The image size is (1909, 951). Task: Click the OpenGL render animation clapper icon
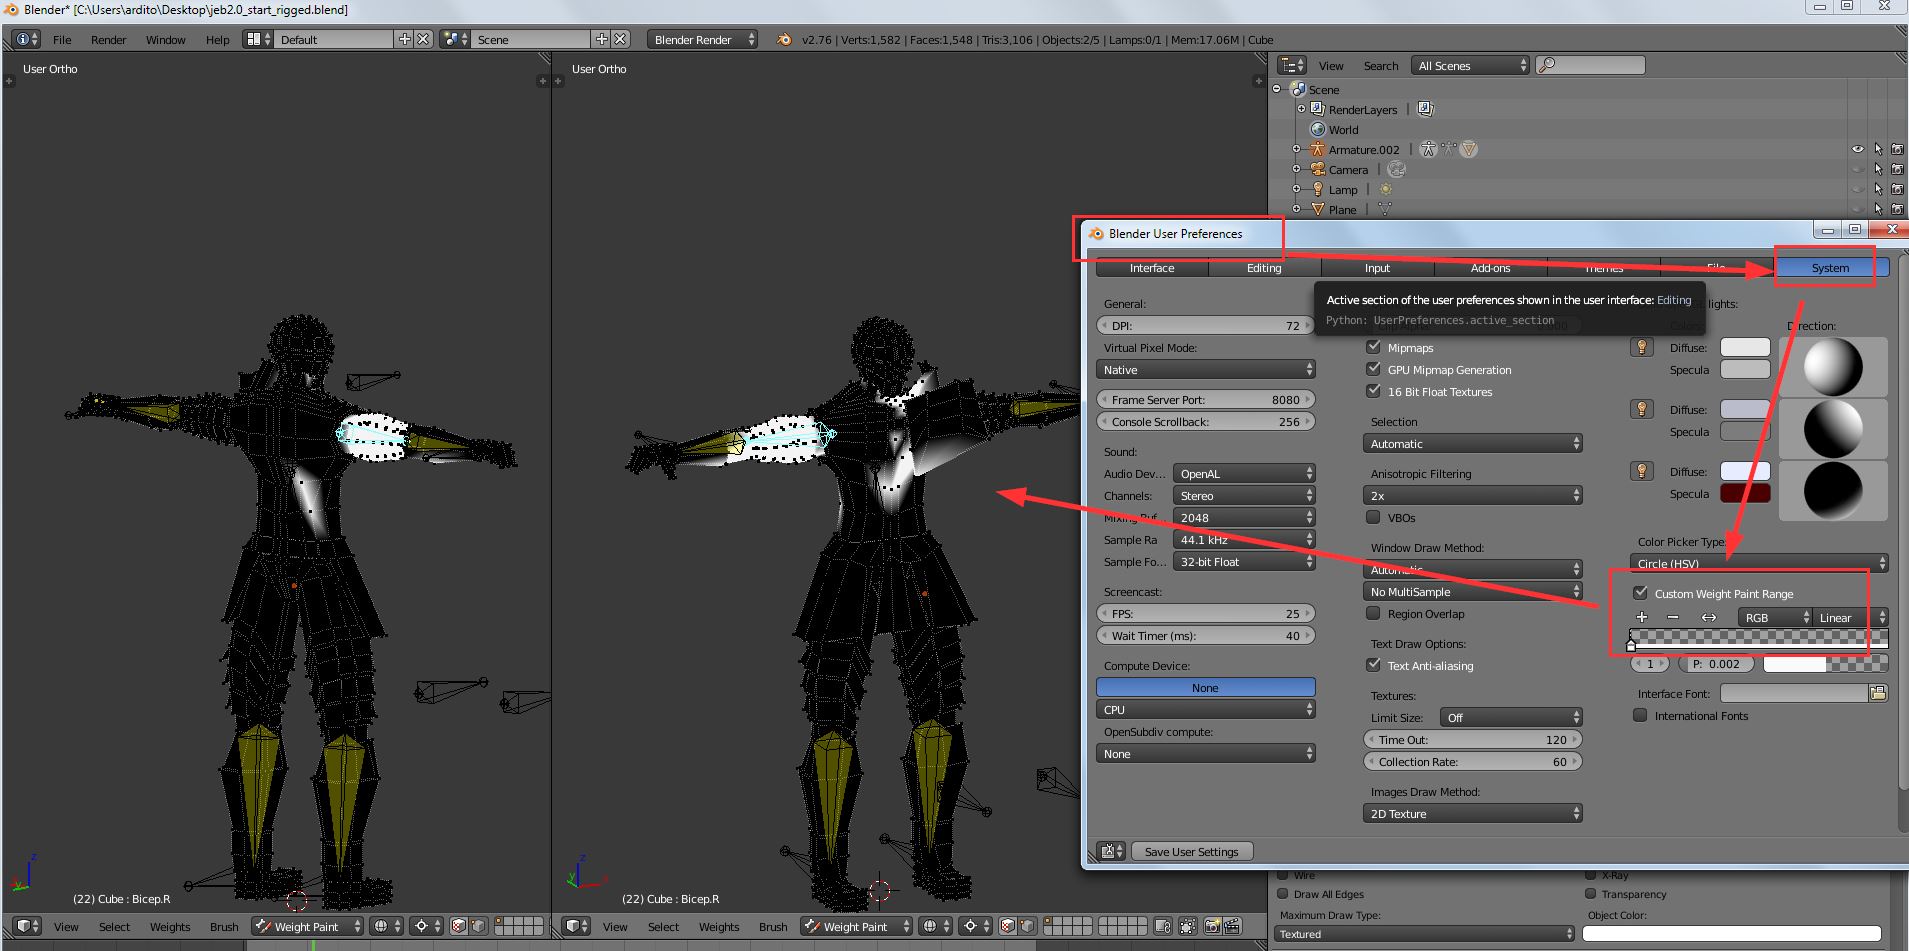point(1232,926)
